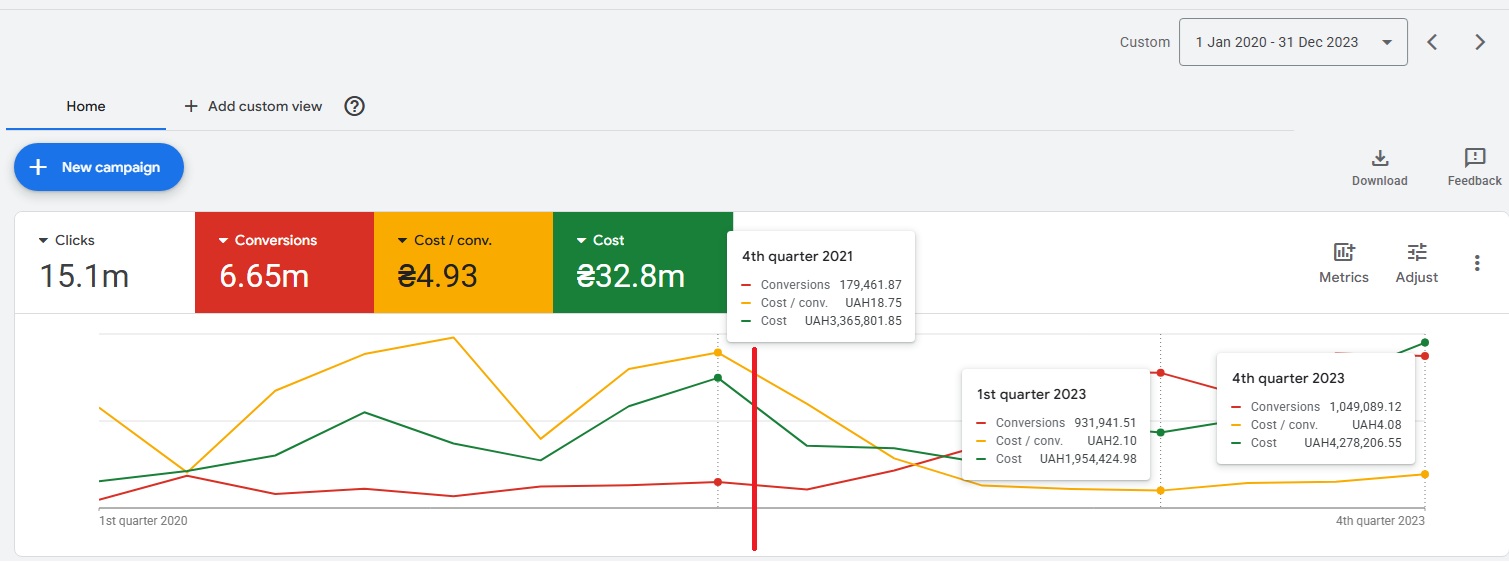The height and width of the screenshot is (562, 1509).
Task: Click the Download icon
Action: point(1380,158)
